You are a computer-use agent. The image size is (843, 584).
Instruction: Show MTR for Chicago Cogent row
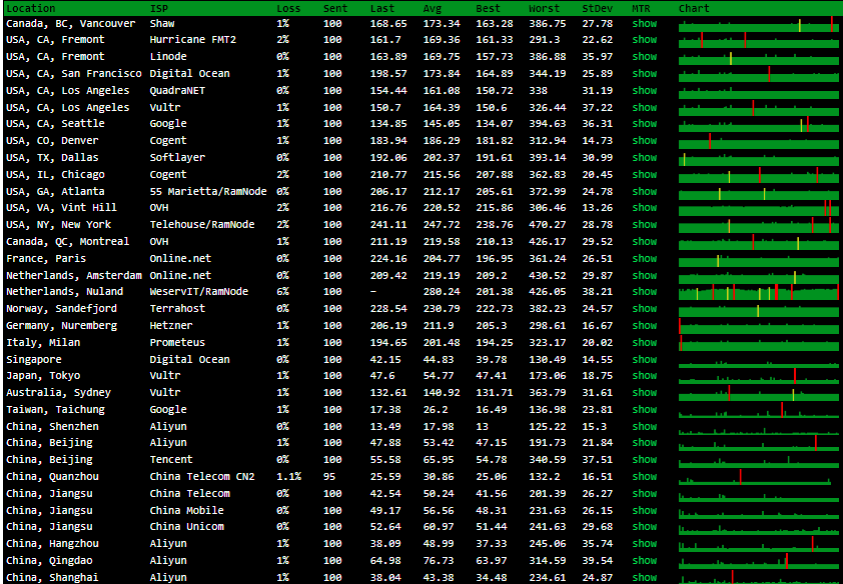pos(644,175)
